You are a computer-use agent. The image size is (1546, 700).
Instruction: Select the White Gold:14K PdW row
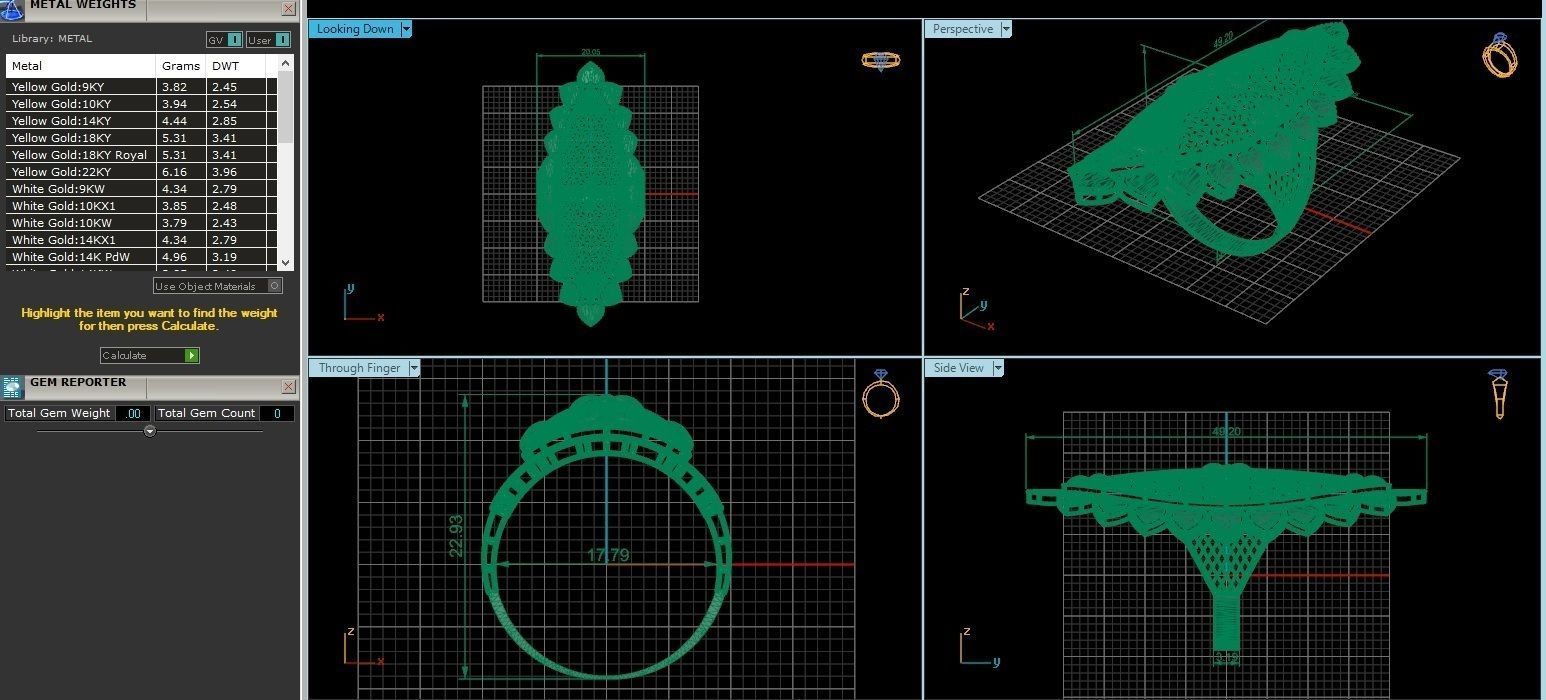click(142, 257)
